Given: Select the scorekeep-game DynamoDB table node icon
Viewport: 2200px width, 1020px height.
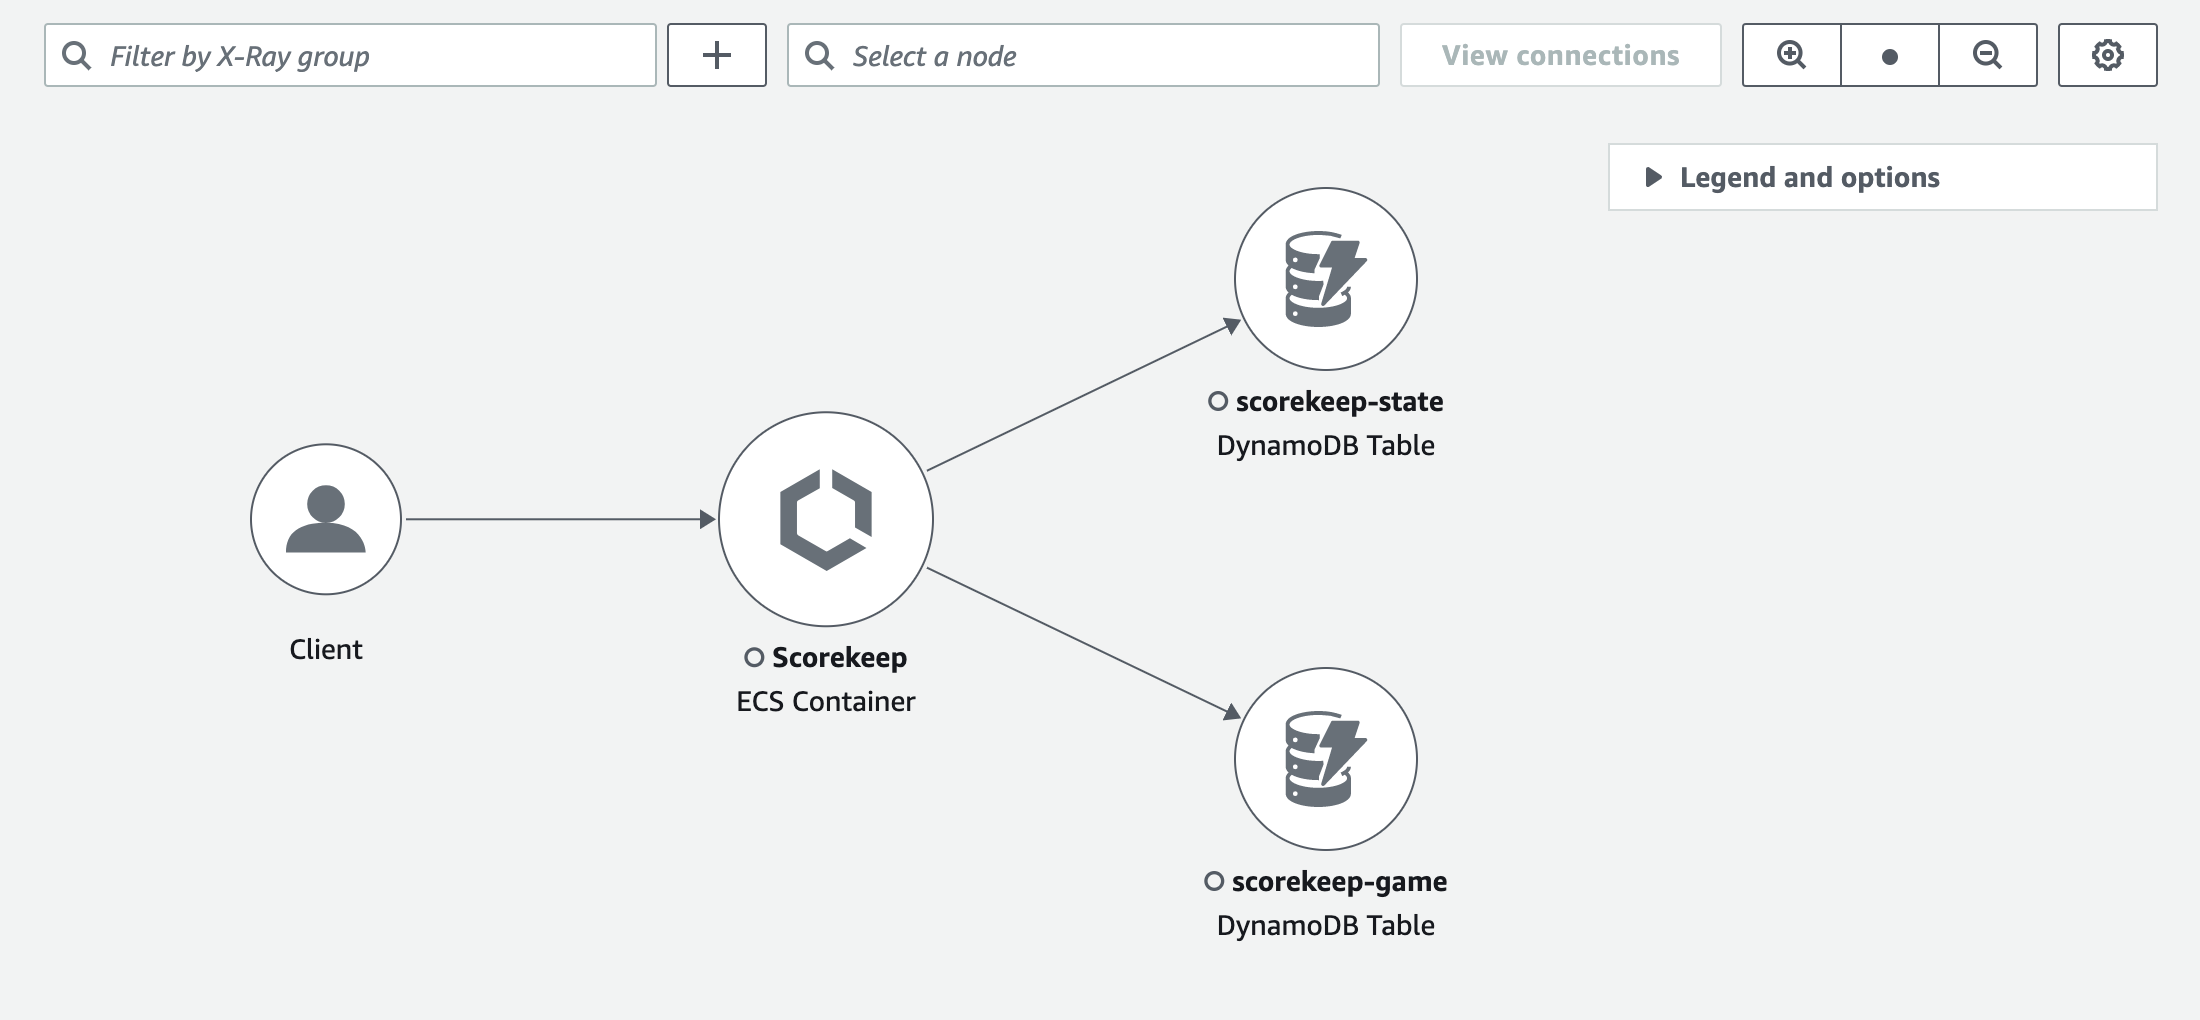Looking at the screenshot, I should point(1326,761).
